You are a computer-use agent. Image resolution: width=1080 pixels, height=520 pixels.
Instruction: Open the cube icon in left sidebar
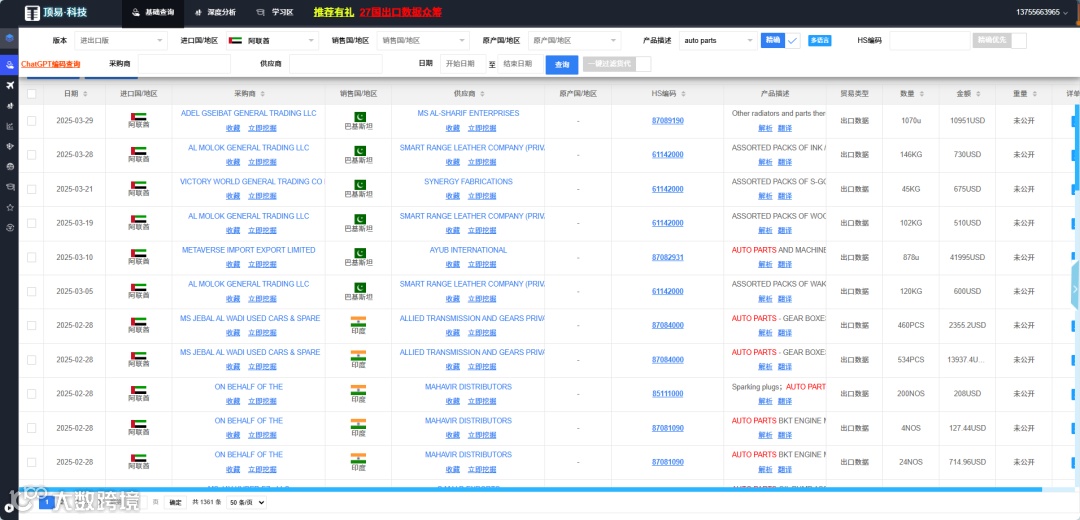9,37
